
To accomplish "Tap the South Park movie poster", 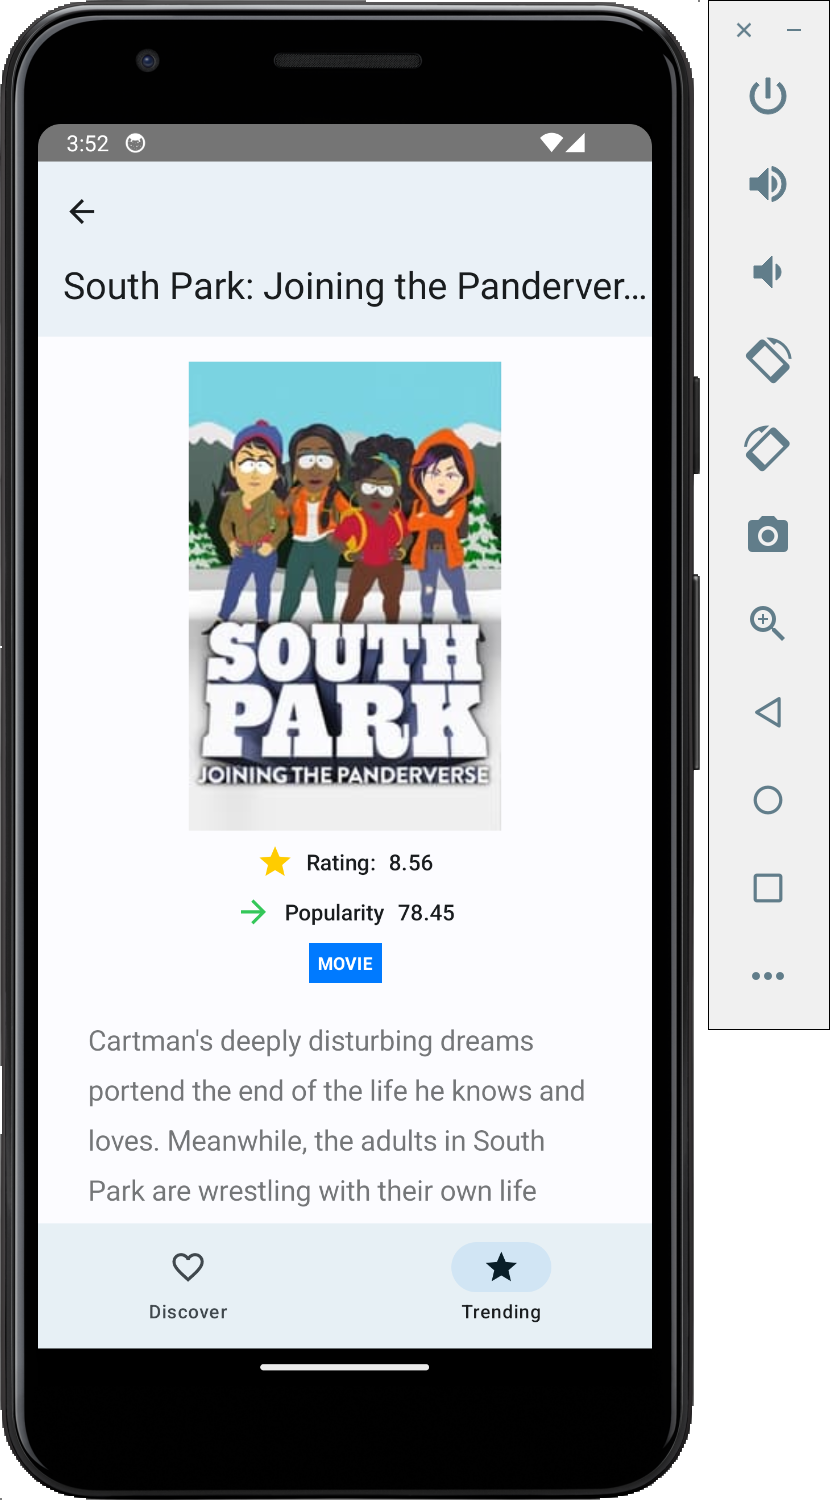I will [345, 596].
